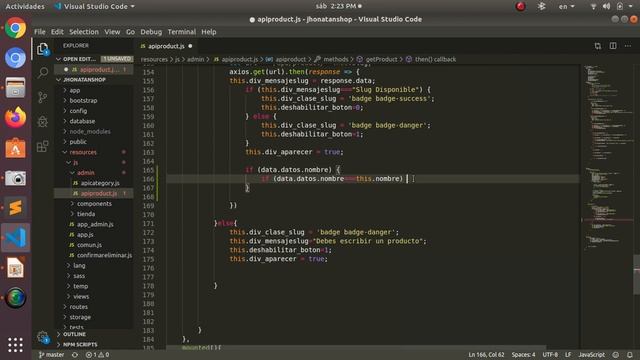Open the File menu
The image size is (640, 360).
coord(40,32)
